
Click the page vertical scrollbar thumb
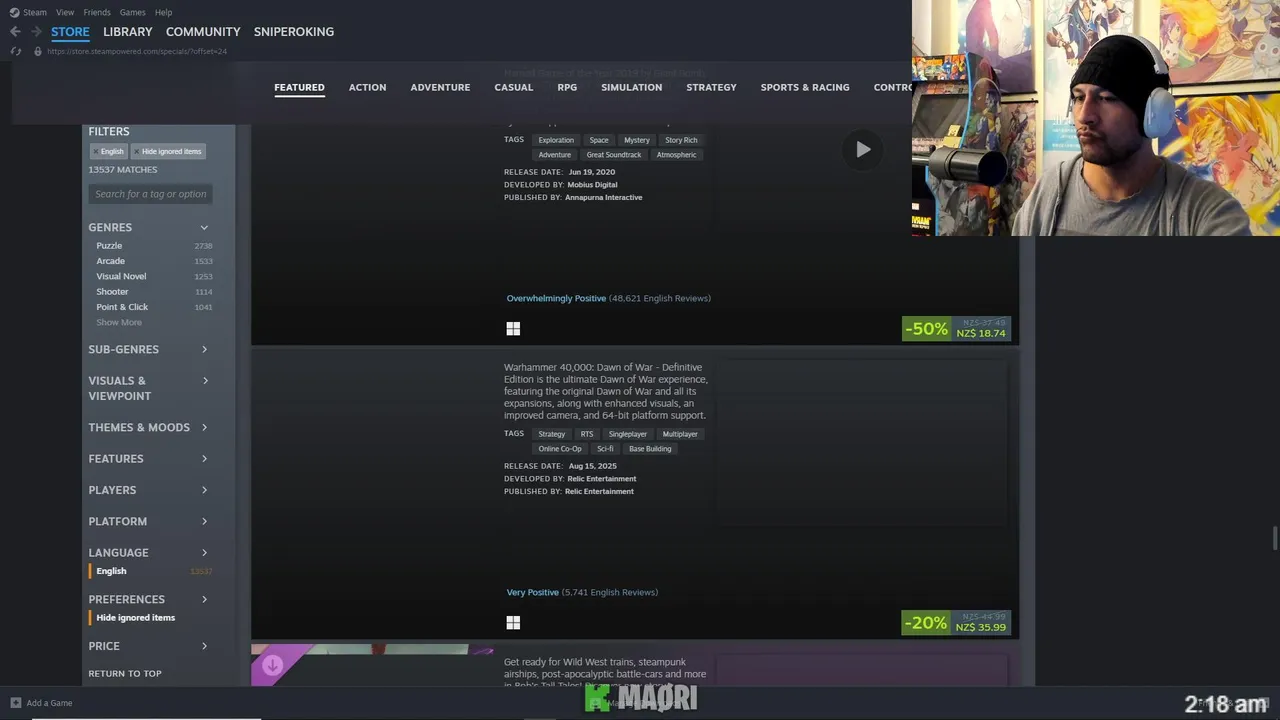[1275, 538]
